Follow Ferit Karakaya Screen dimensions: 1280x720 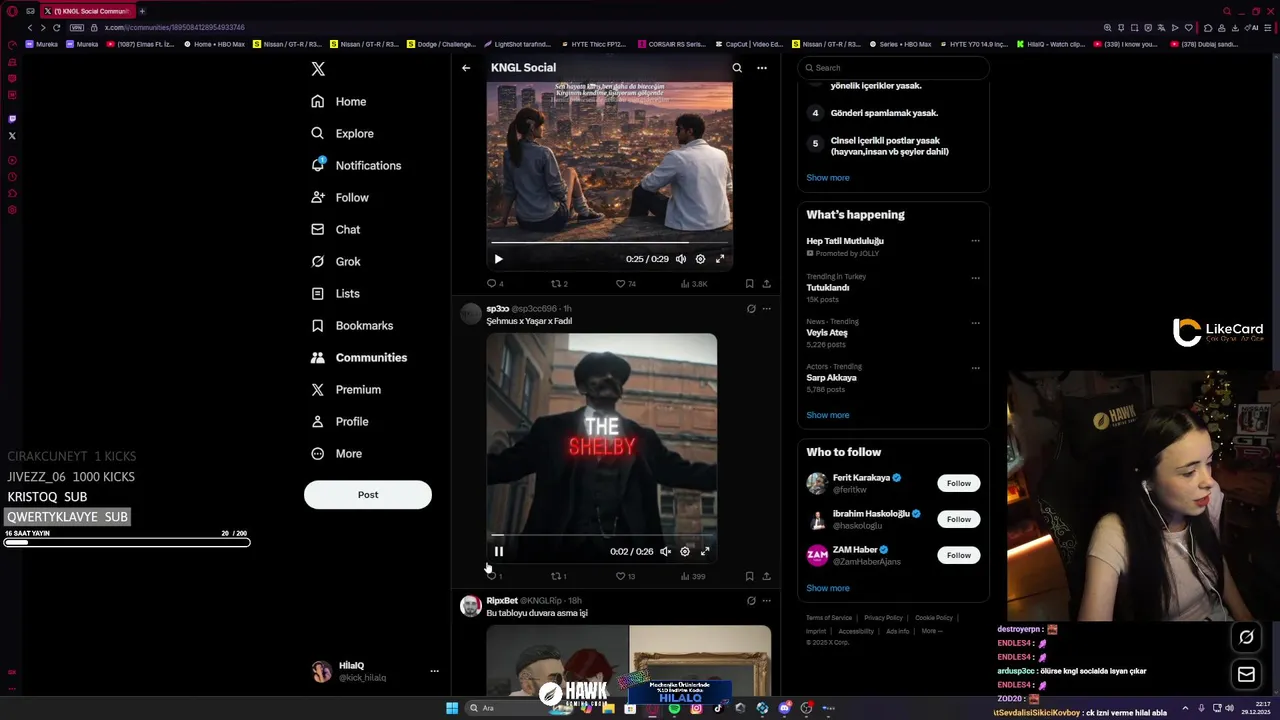[x=959, y=483]
